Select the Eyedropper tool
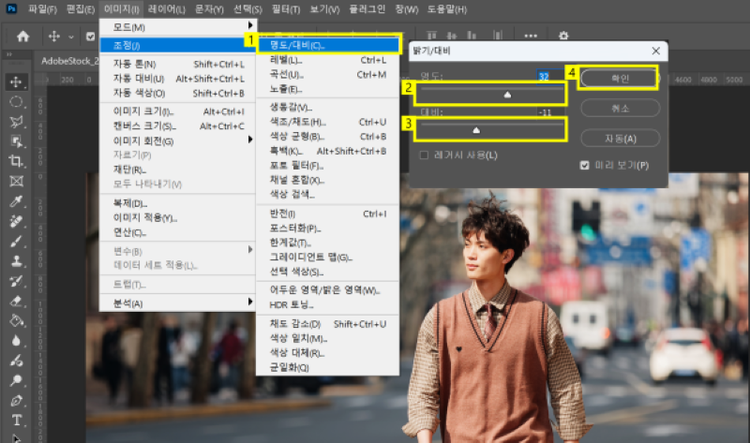Image resolution: width=750 pixels, height=443 pixels. 16,201
